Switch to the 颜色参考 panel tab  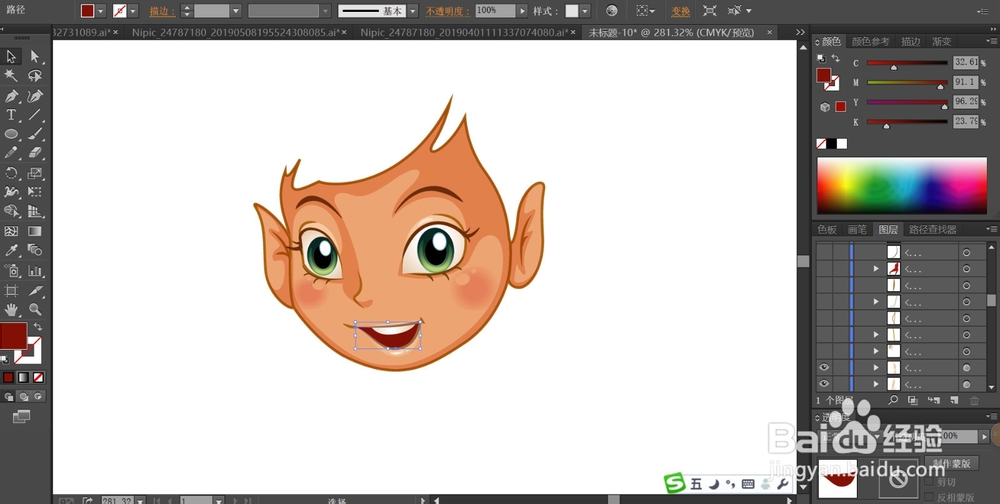coord(871,41)
